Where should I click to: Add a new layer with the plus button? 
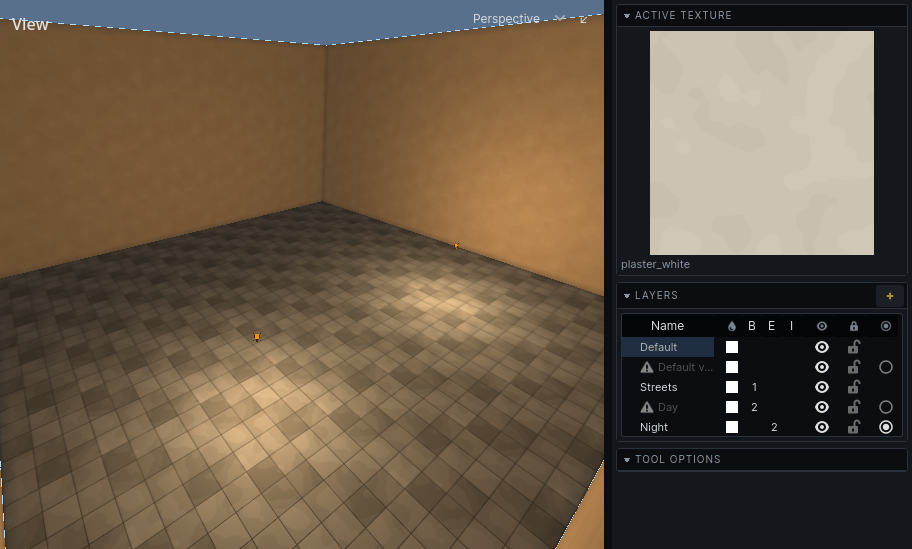click(889, 296)
